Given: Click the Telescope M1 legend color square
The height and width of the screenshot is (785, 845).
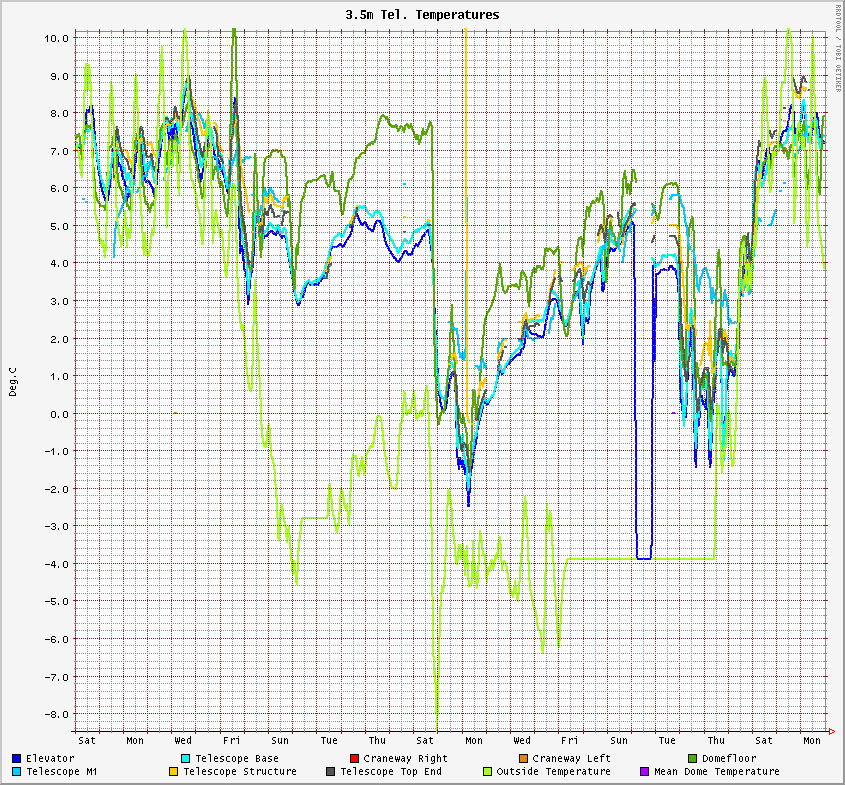Looking at the screenshot, I should pos(18,772).
